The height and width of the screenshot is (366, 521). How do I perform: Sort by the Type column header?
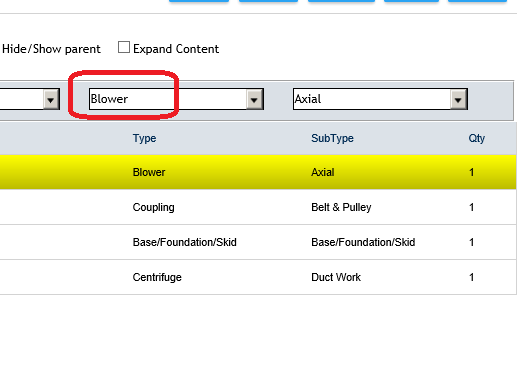point(144,138)
